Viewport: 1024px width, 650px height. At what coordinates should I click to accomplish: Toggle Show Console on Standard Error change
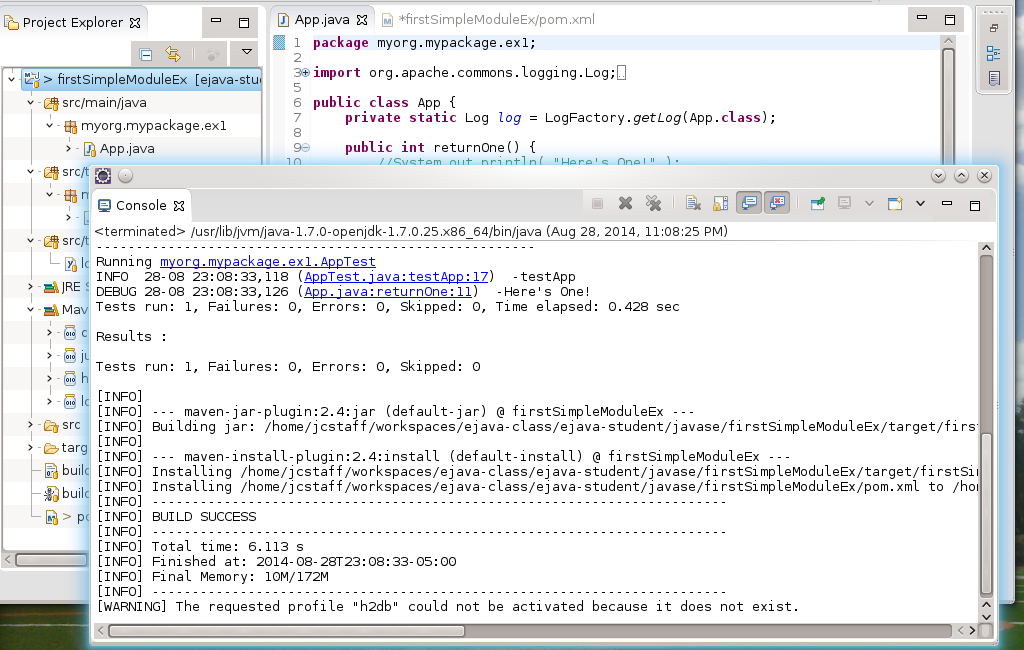777,203
